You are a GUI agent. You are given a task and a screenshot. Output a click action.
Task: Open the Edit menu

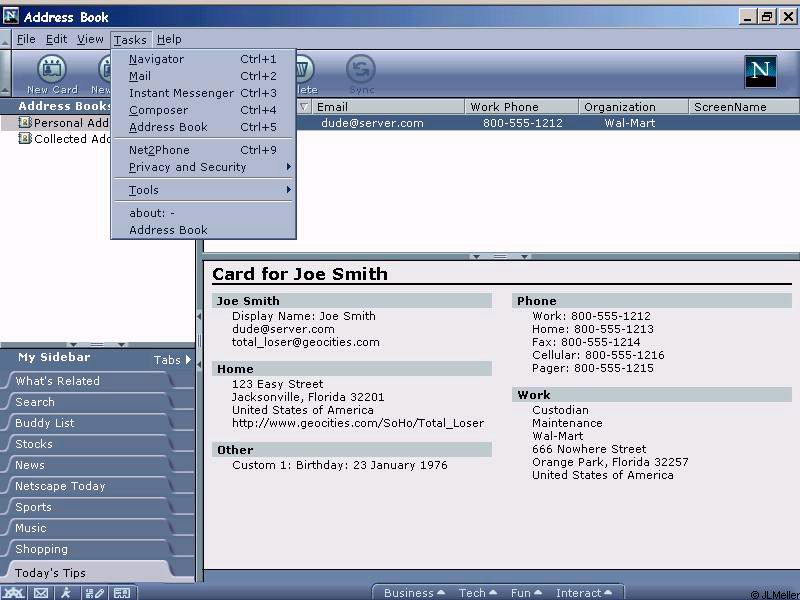coord(56,39)
